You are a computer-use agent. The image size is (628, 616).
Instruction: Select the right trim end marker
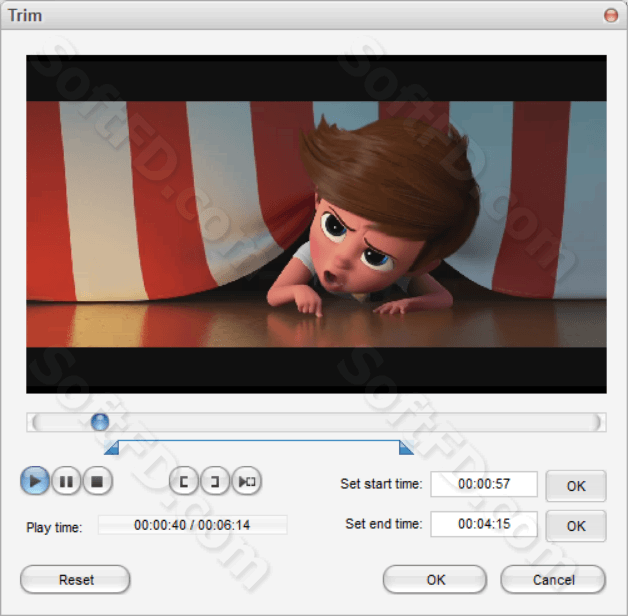[x=406, y=447]
